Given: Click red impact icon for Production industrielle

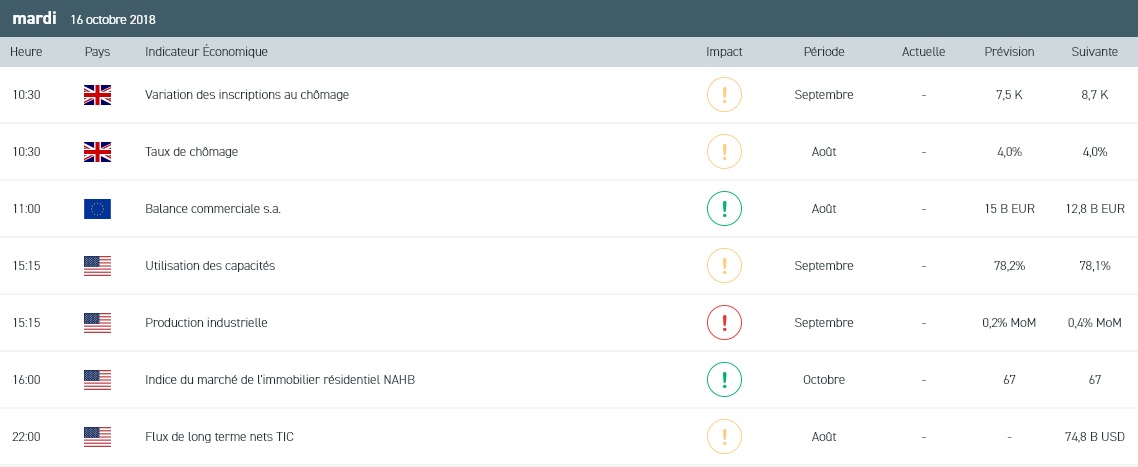Looking at the screenshot, I should tap(724, 323).
